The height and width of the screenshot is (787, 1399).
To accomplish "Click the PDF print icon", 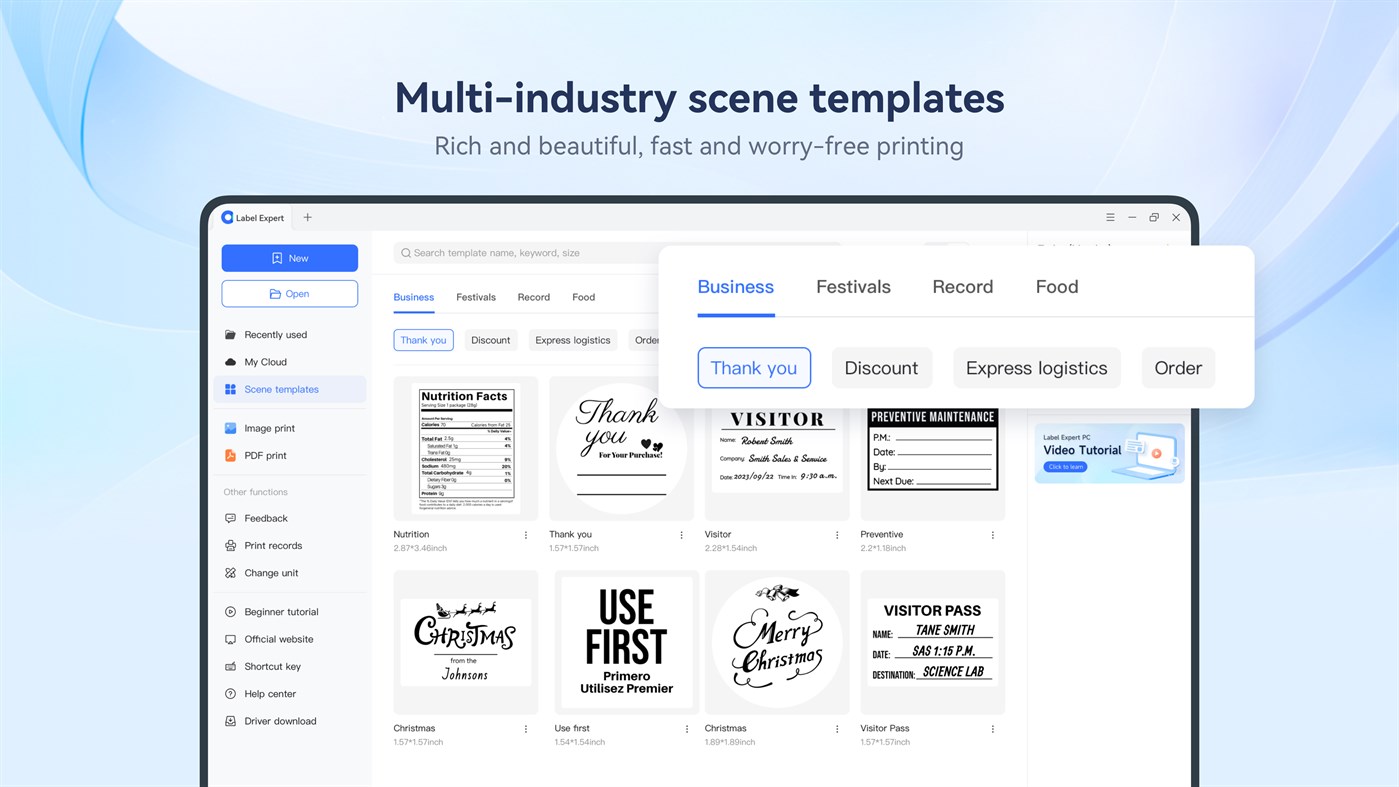I will pos(231,455).
